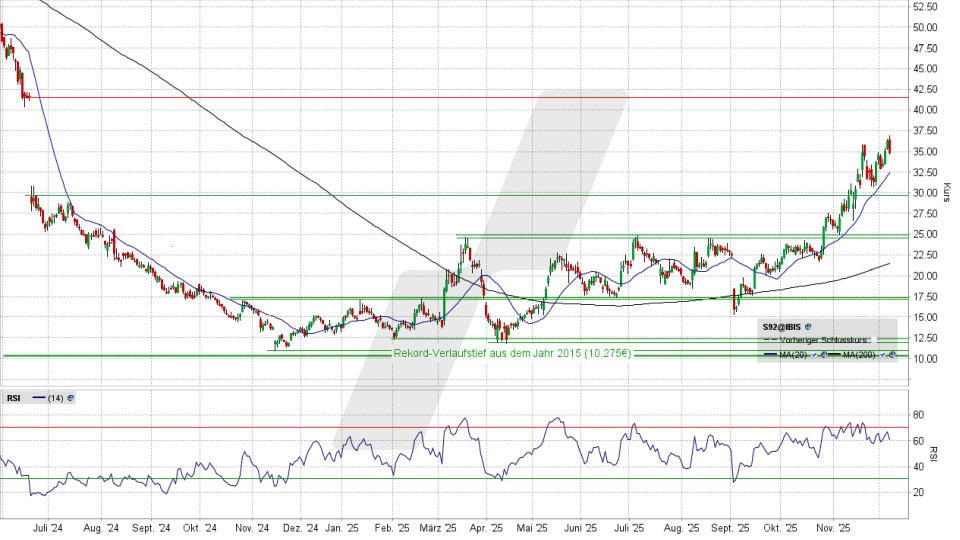Click the RSI axis title on right
This screenshot has height=540, width=960.
pos(934,454)
